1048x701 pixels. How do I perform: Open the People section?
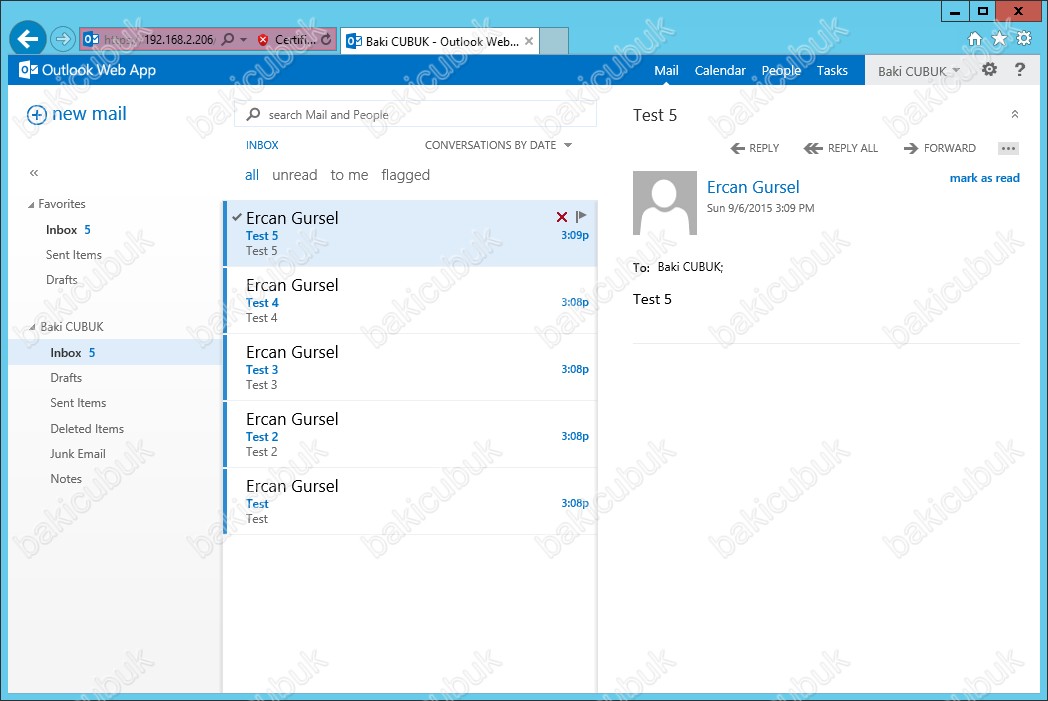point(781,71)
